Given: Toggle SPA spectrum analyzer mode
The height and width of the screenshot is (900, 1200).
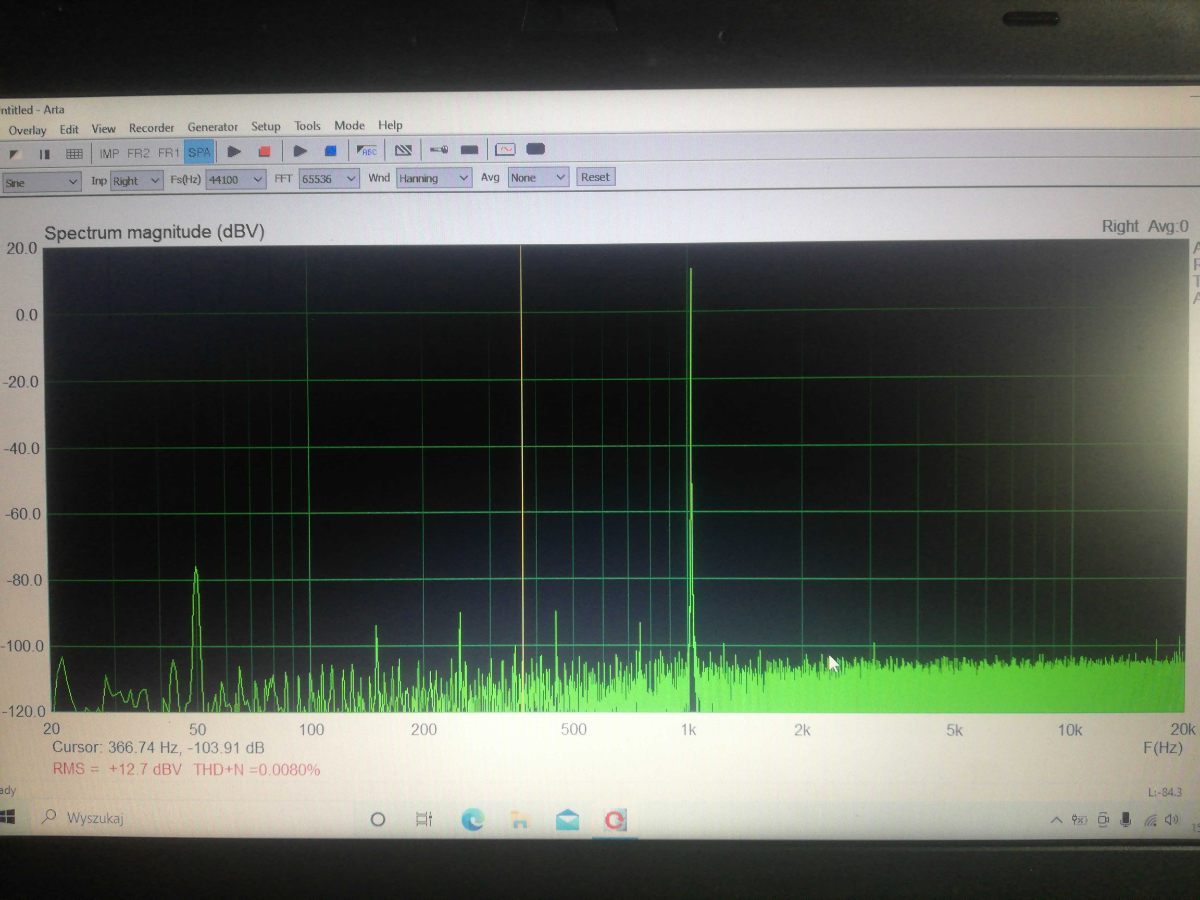Looking at the screenshot, I should 200,152.
